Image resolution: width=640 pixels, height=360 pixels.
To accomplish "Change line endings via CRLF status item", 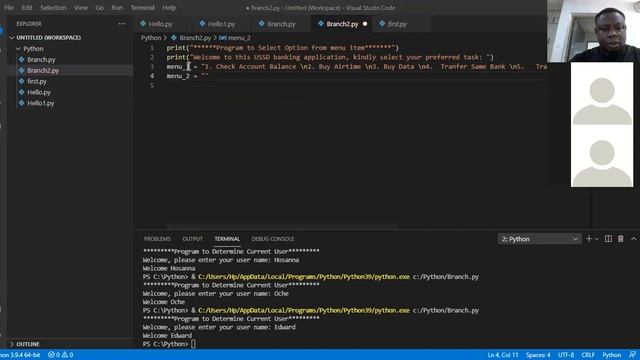I will (588, 355).
